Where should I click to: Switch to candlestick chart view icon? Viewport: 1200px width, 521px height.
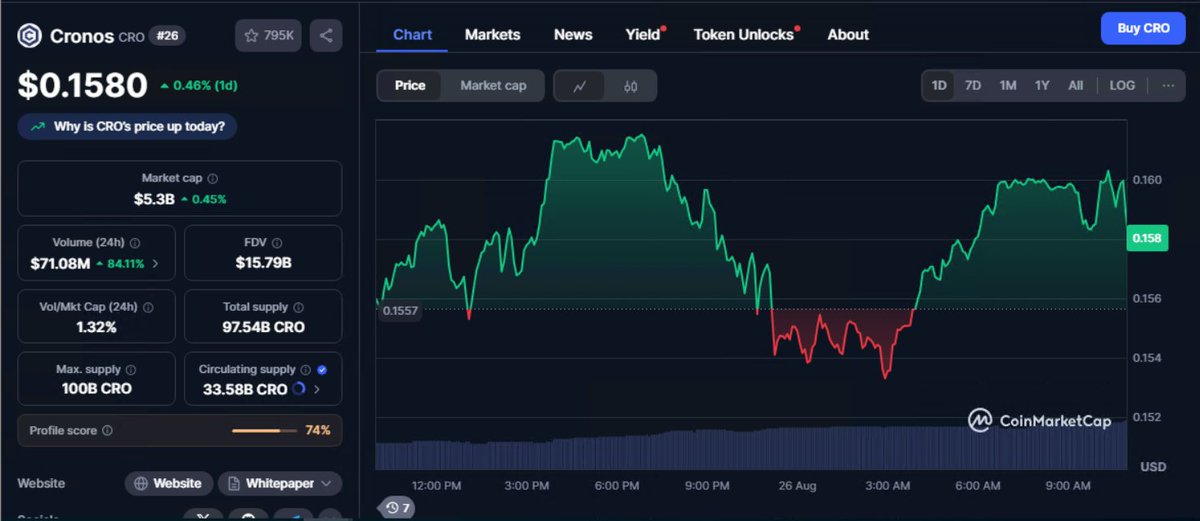[630, 86]
